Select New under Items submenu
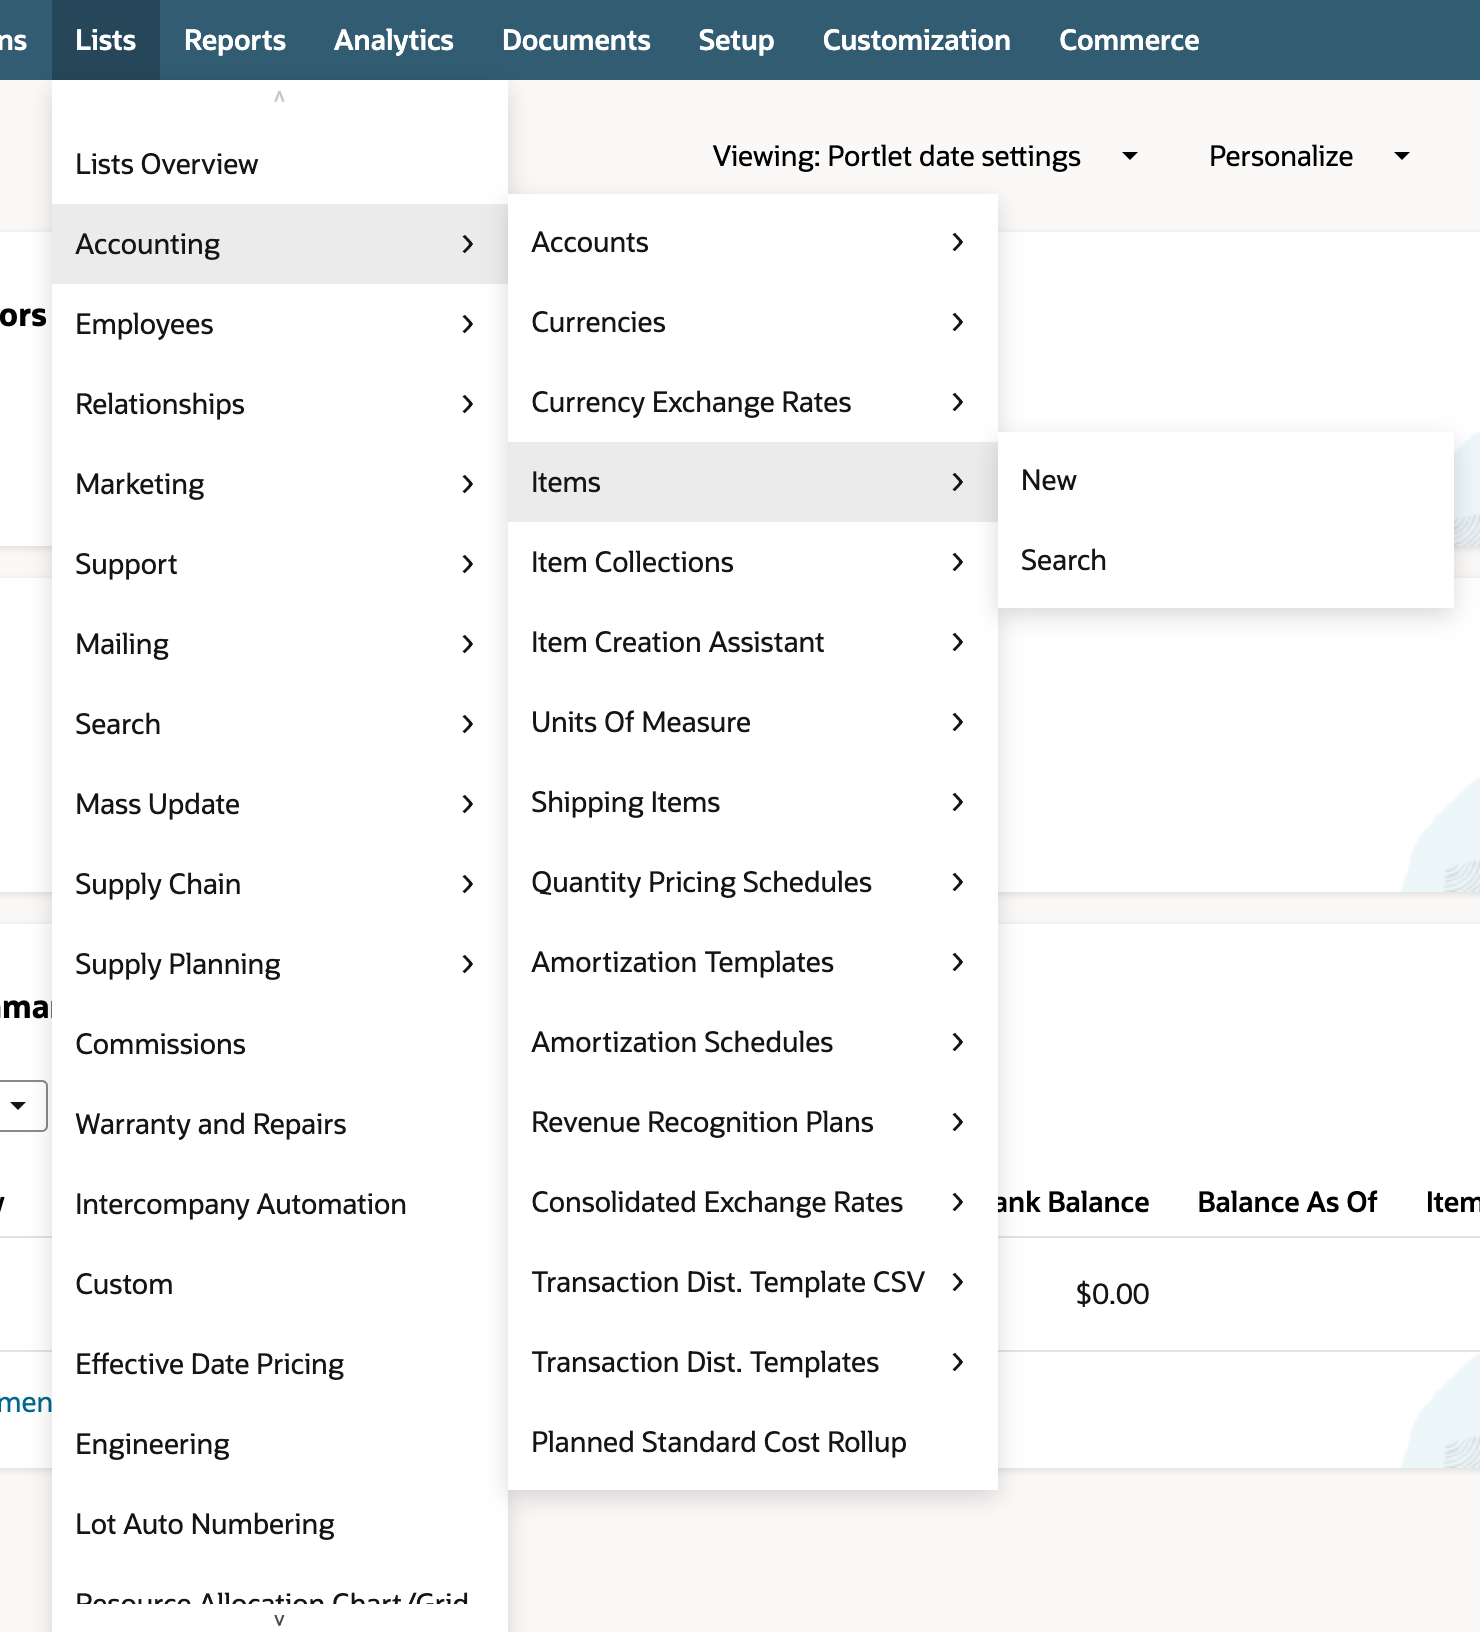1480x1632 pixels. tap(1225, 480)
